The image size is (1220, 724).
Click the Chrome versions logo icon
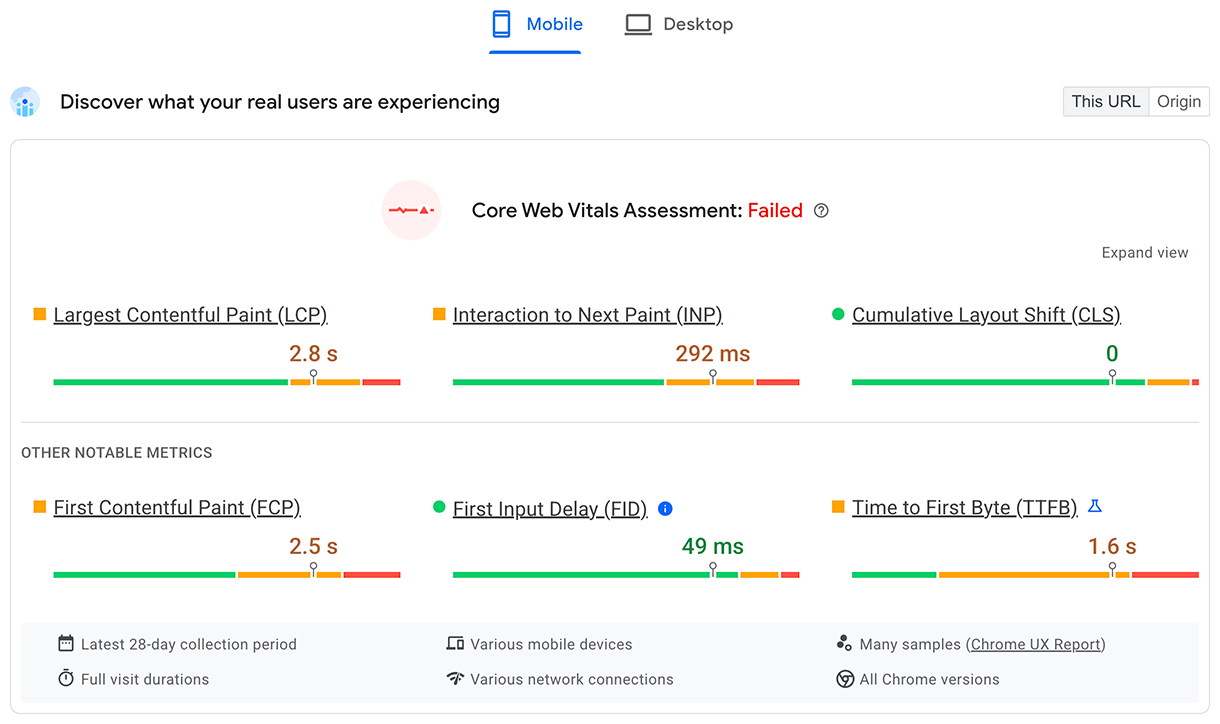846,679
